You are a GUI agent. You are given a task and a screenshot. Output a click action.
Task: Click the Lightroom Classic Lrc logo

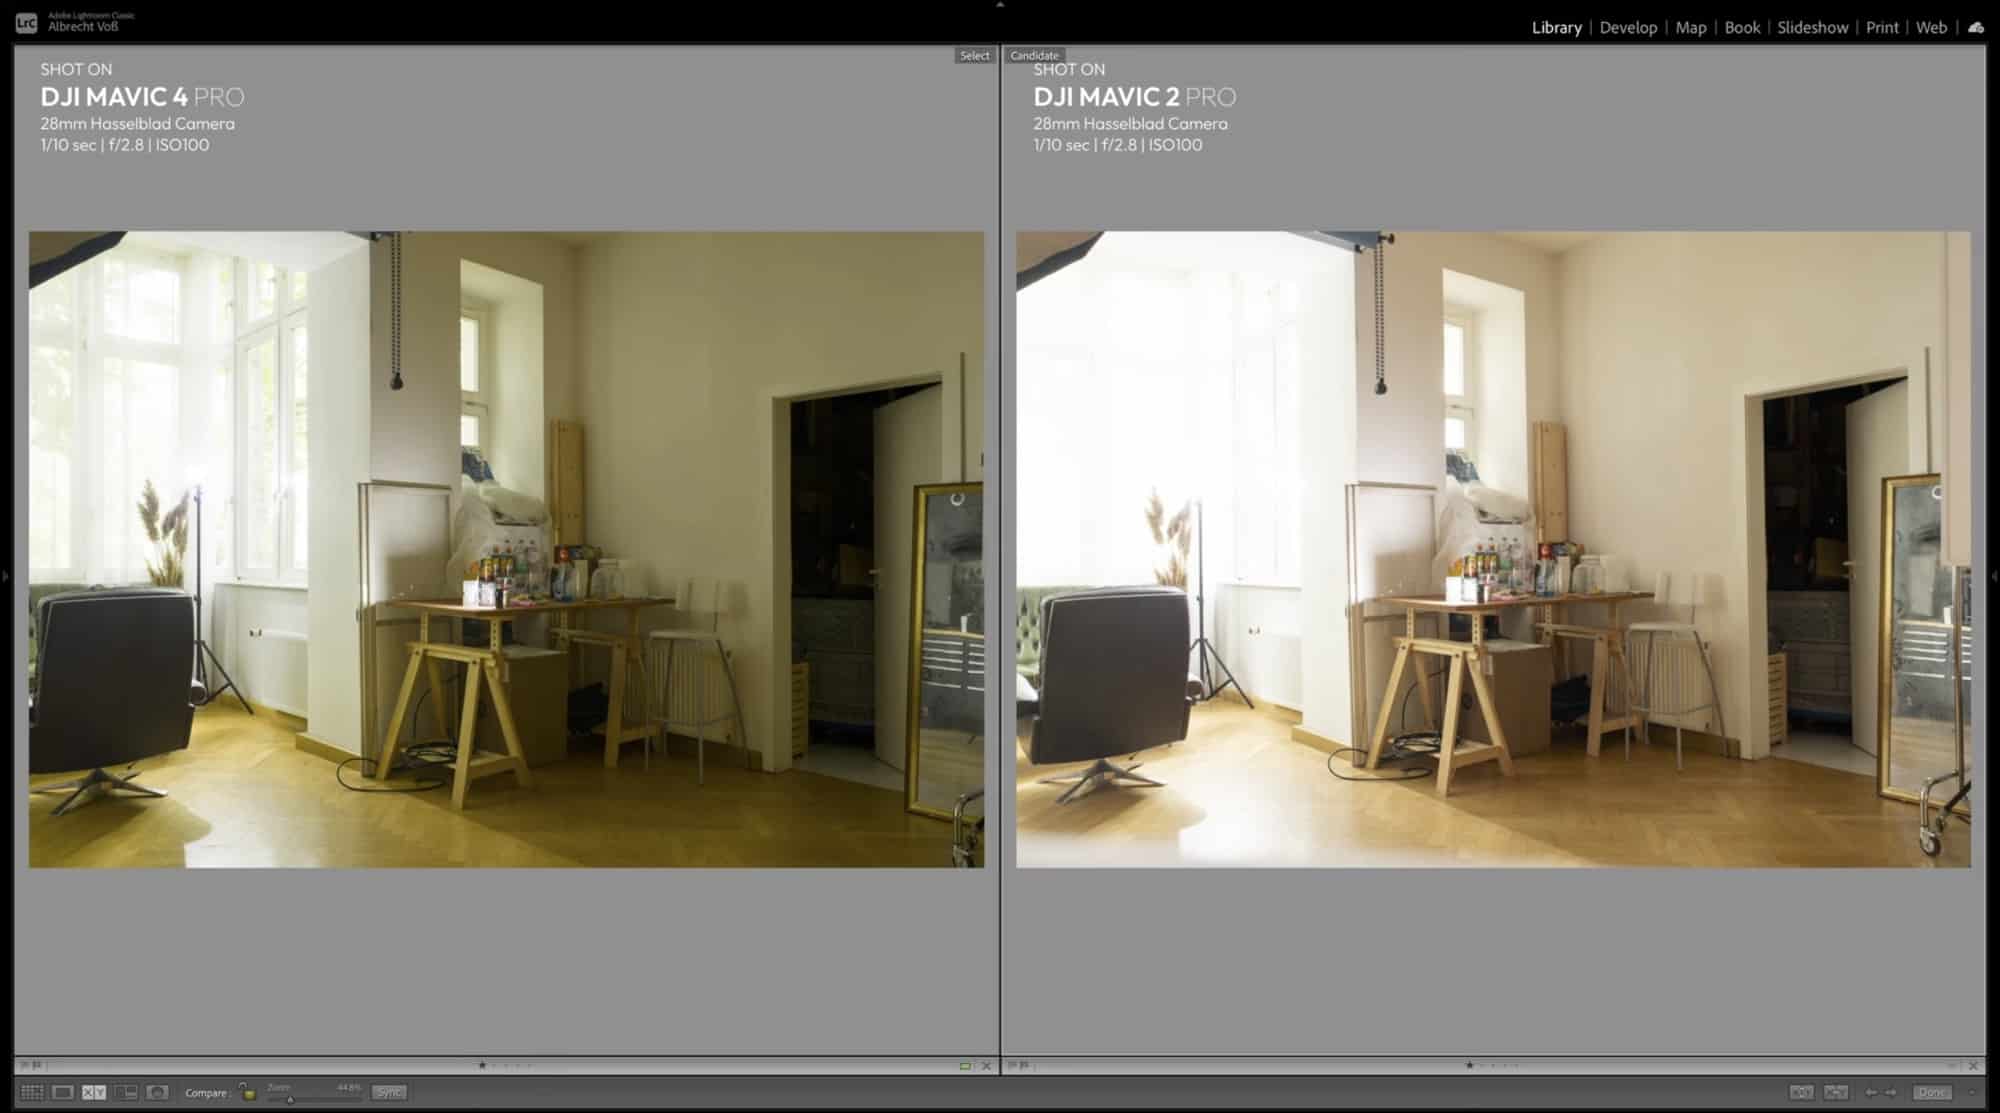tap(27, 22)
